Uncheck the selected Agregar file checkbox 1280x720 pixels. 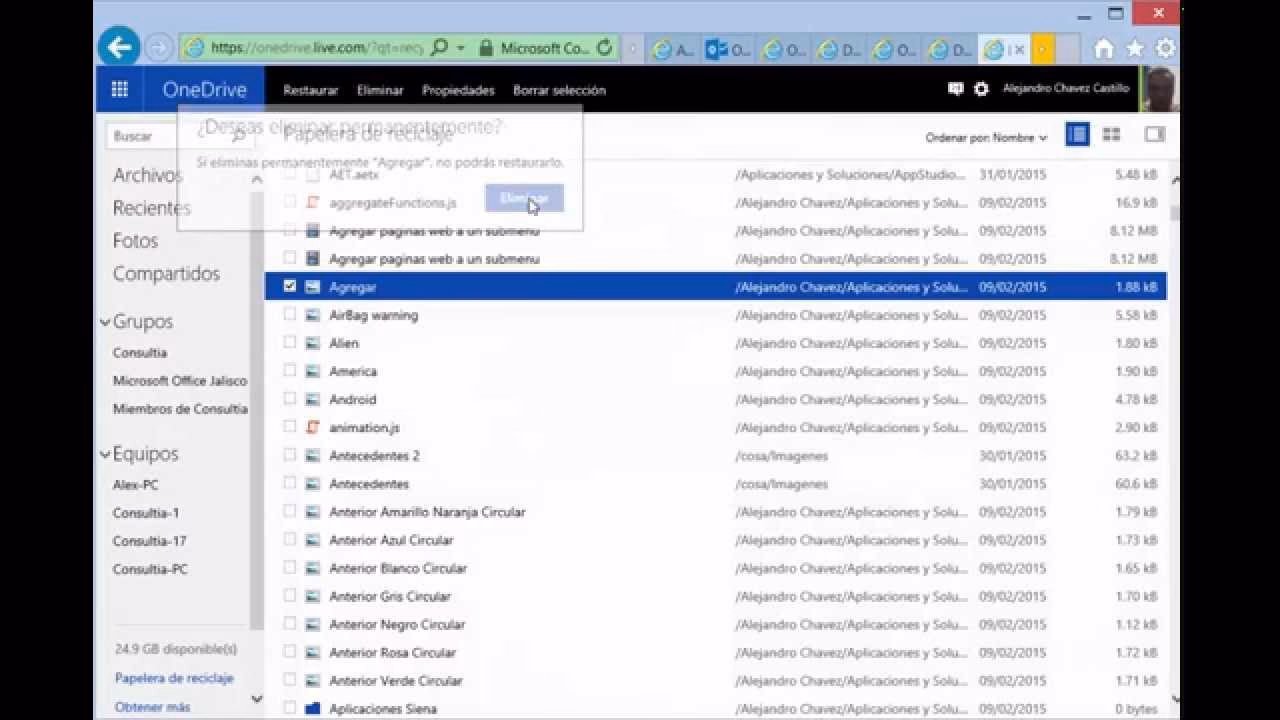click(290, 286)
